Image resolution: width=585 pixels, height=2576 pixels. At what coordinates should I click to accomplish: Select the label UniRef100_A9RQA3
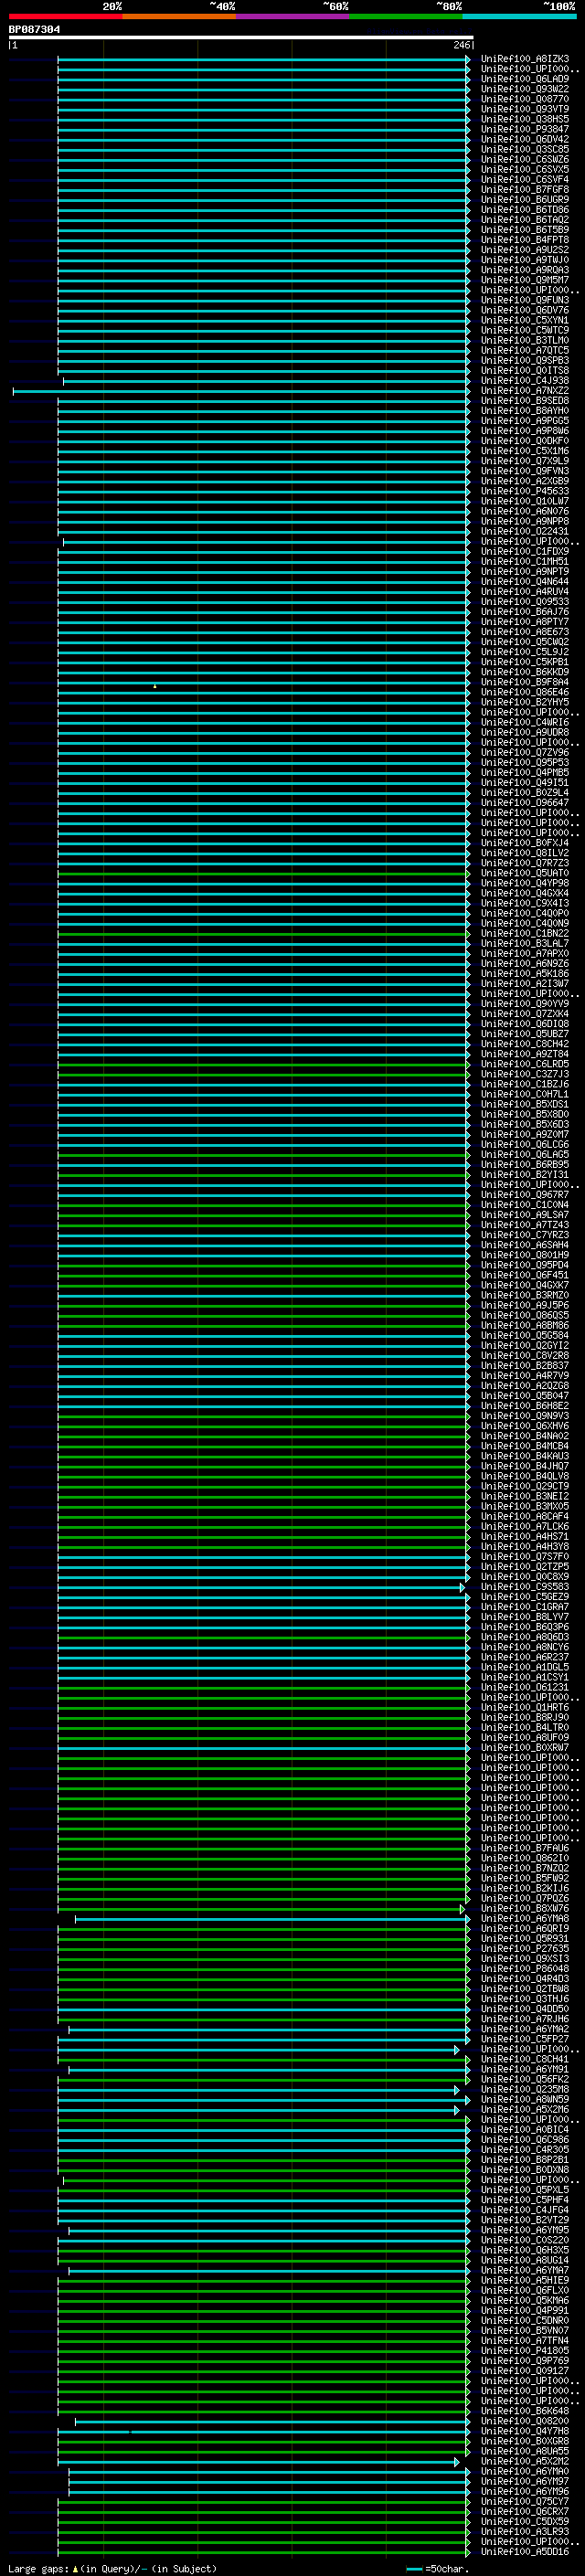pos(525,270)
